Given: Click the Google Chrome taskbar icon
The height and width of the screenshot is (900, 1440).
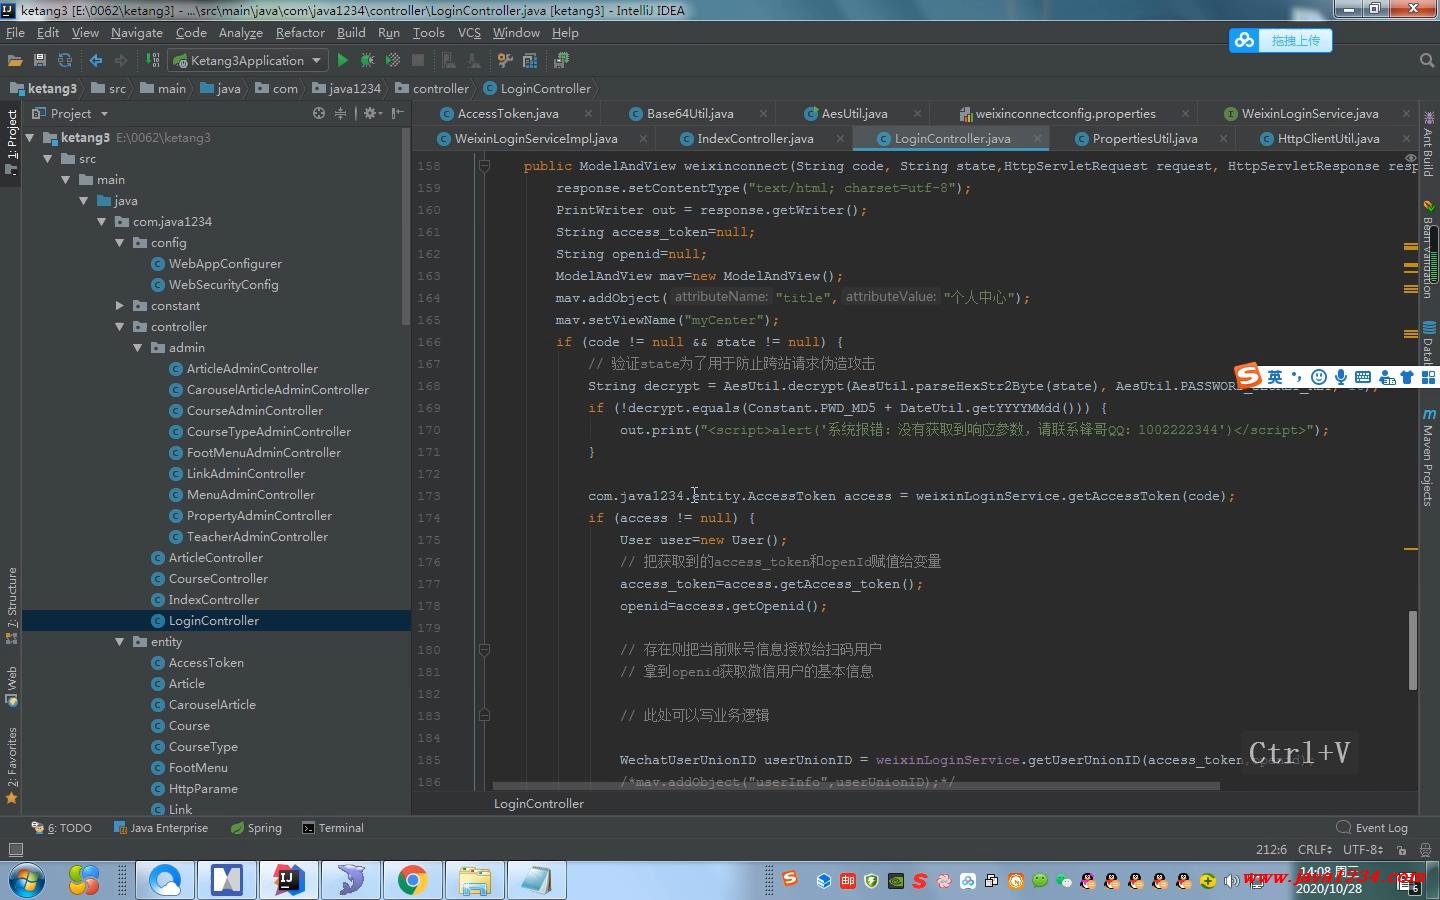Looking at the screenshot, I should point(412,880).
